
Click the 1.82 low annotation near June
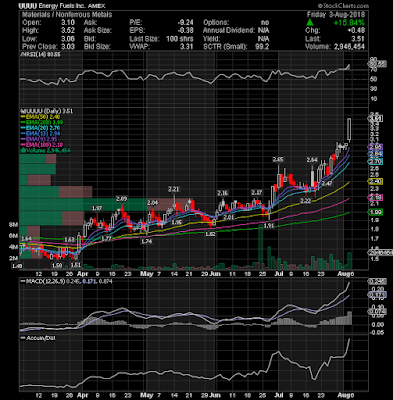click(210, 234)
